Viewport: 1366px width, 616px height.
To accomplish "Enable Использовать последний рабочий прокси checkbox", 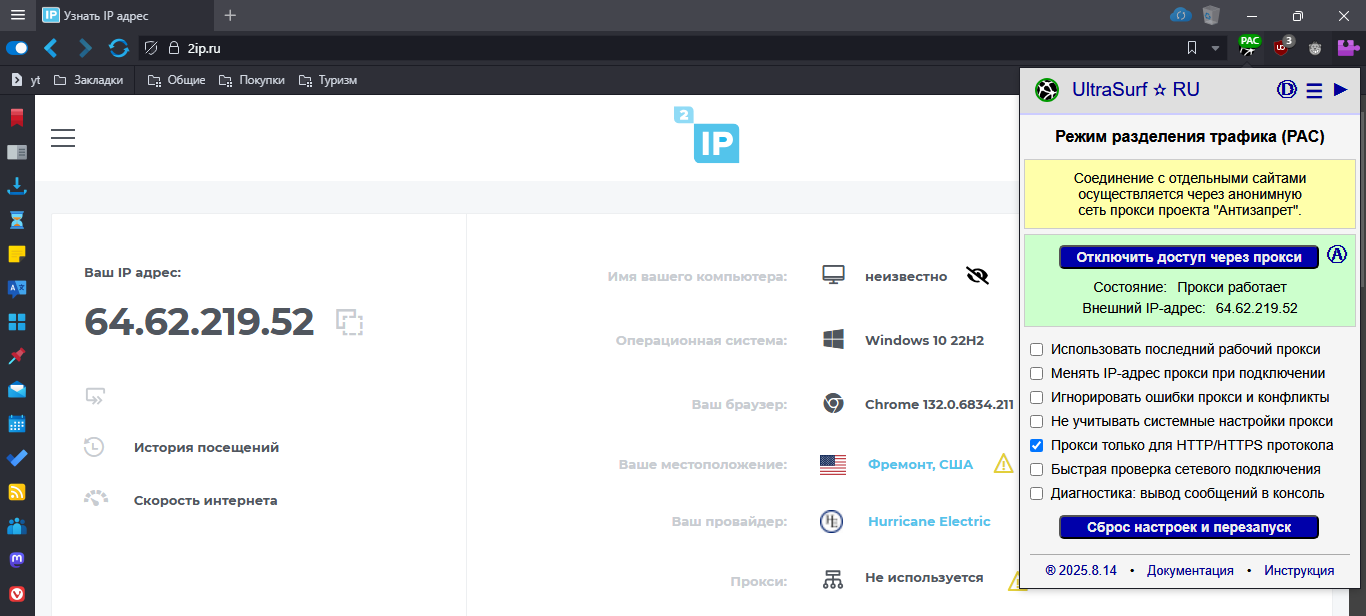I will tap(1037, 349).
